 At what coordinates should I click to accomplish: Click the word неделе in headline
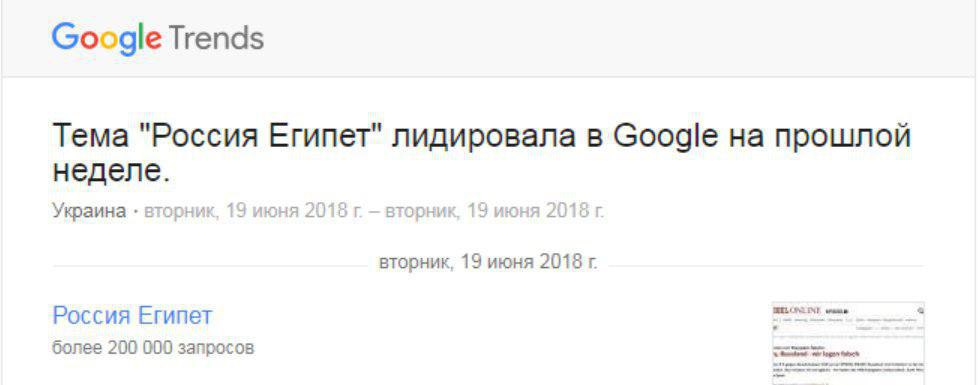pyautogui.click(x=111, y=172)
